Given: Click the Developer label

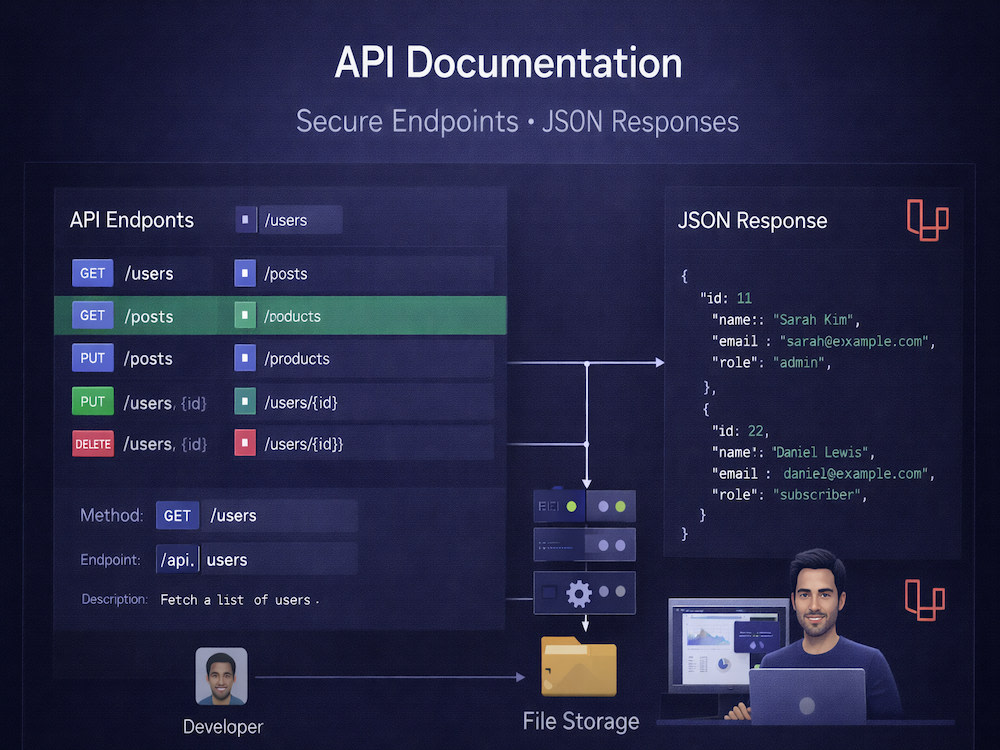Looking at the screenshot, I should click(223, 727).
